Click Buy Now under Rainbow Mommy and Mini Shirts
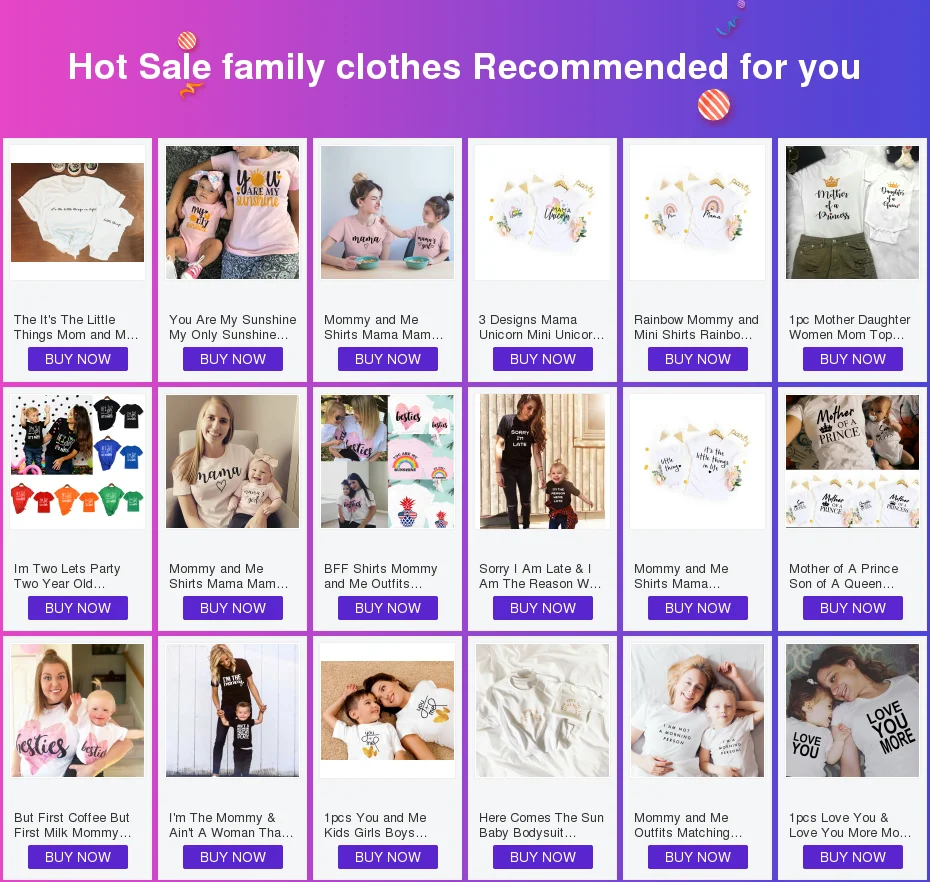Screen dimensions: 930x882 698,359
